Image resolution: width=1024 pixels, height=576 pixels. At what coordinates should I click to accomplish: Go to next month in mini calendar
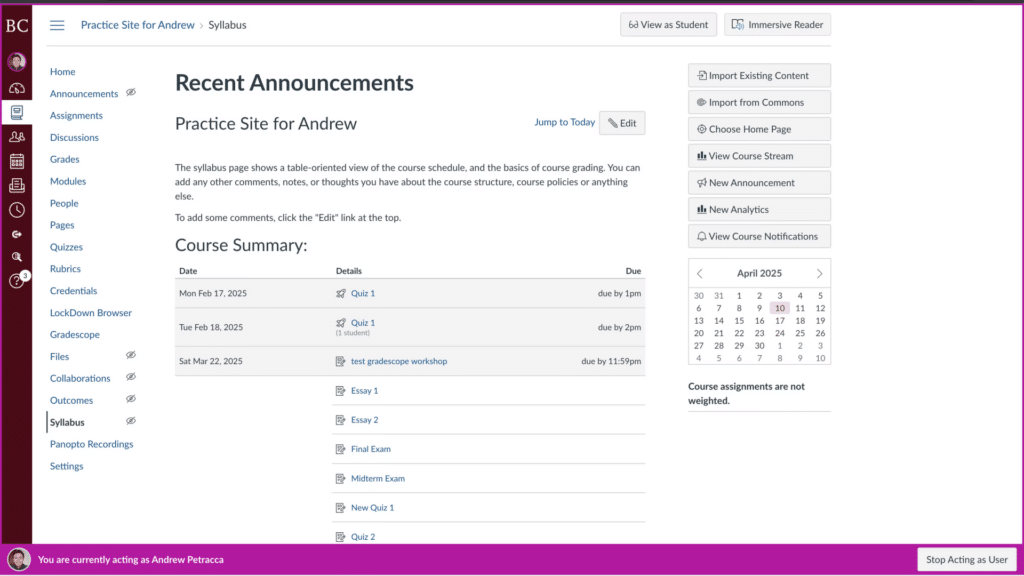[819, 274]
